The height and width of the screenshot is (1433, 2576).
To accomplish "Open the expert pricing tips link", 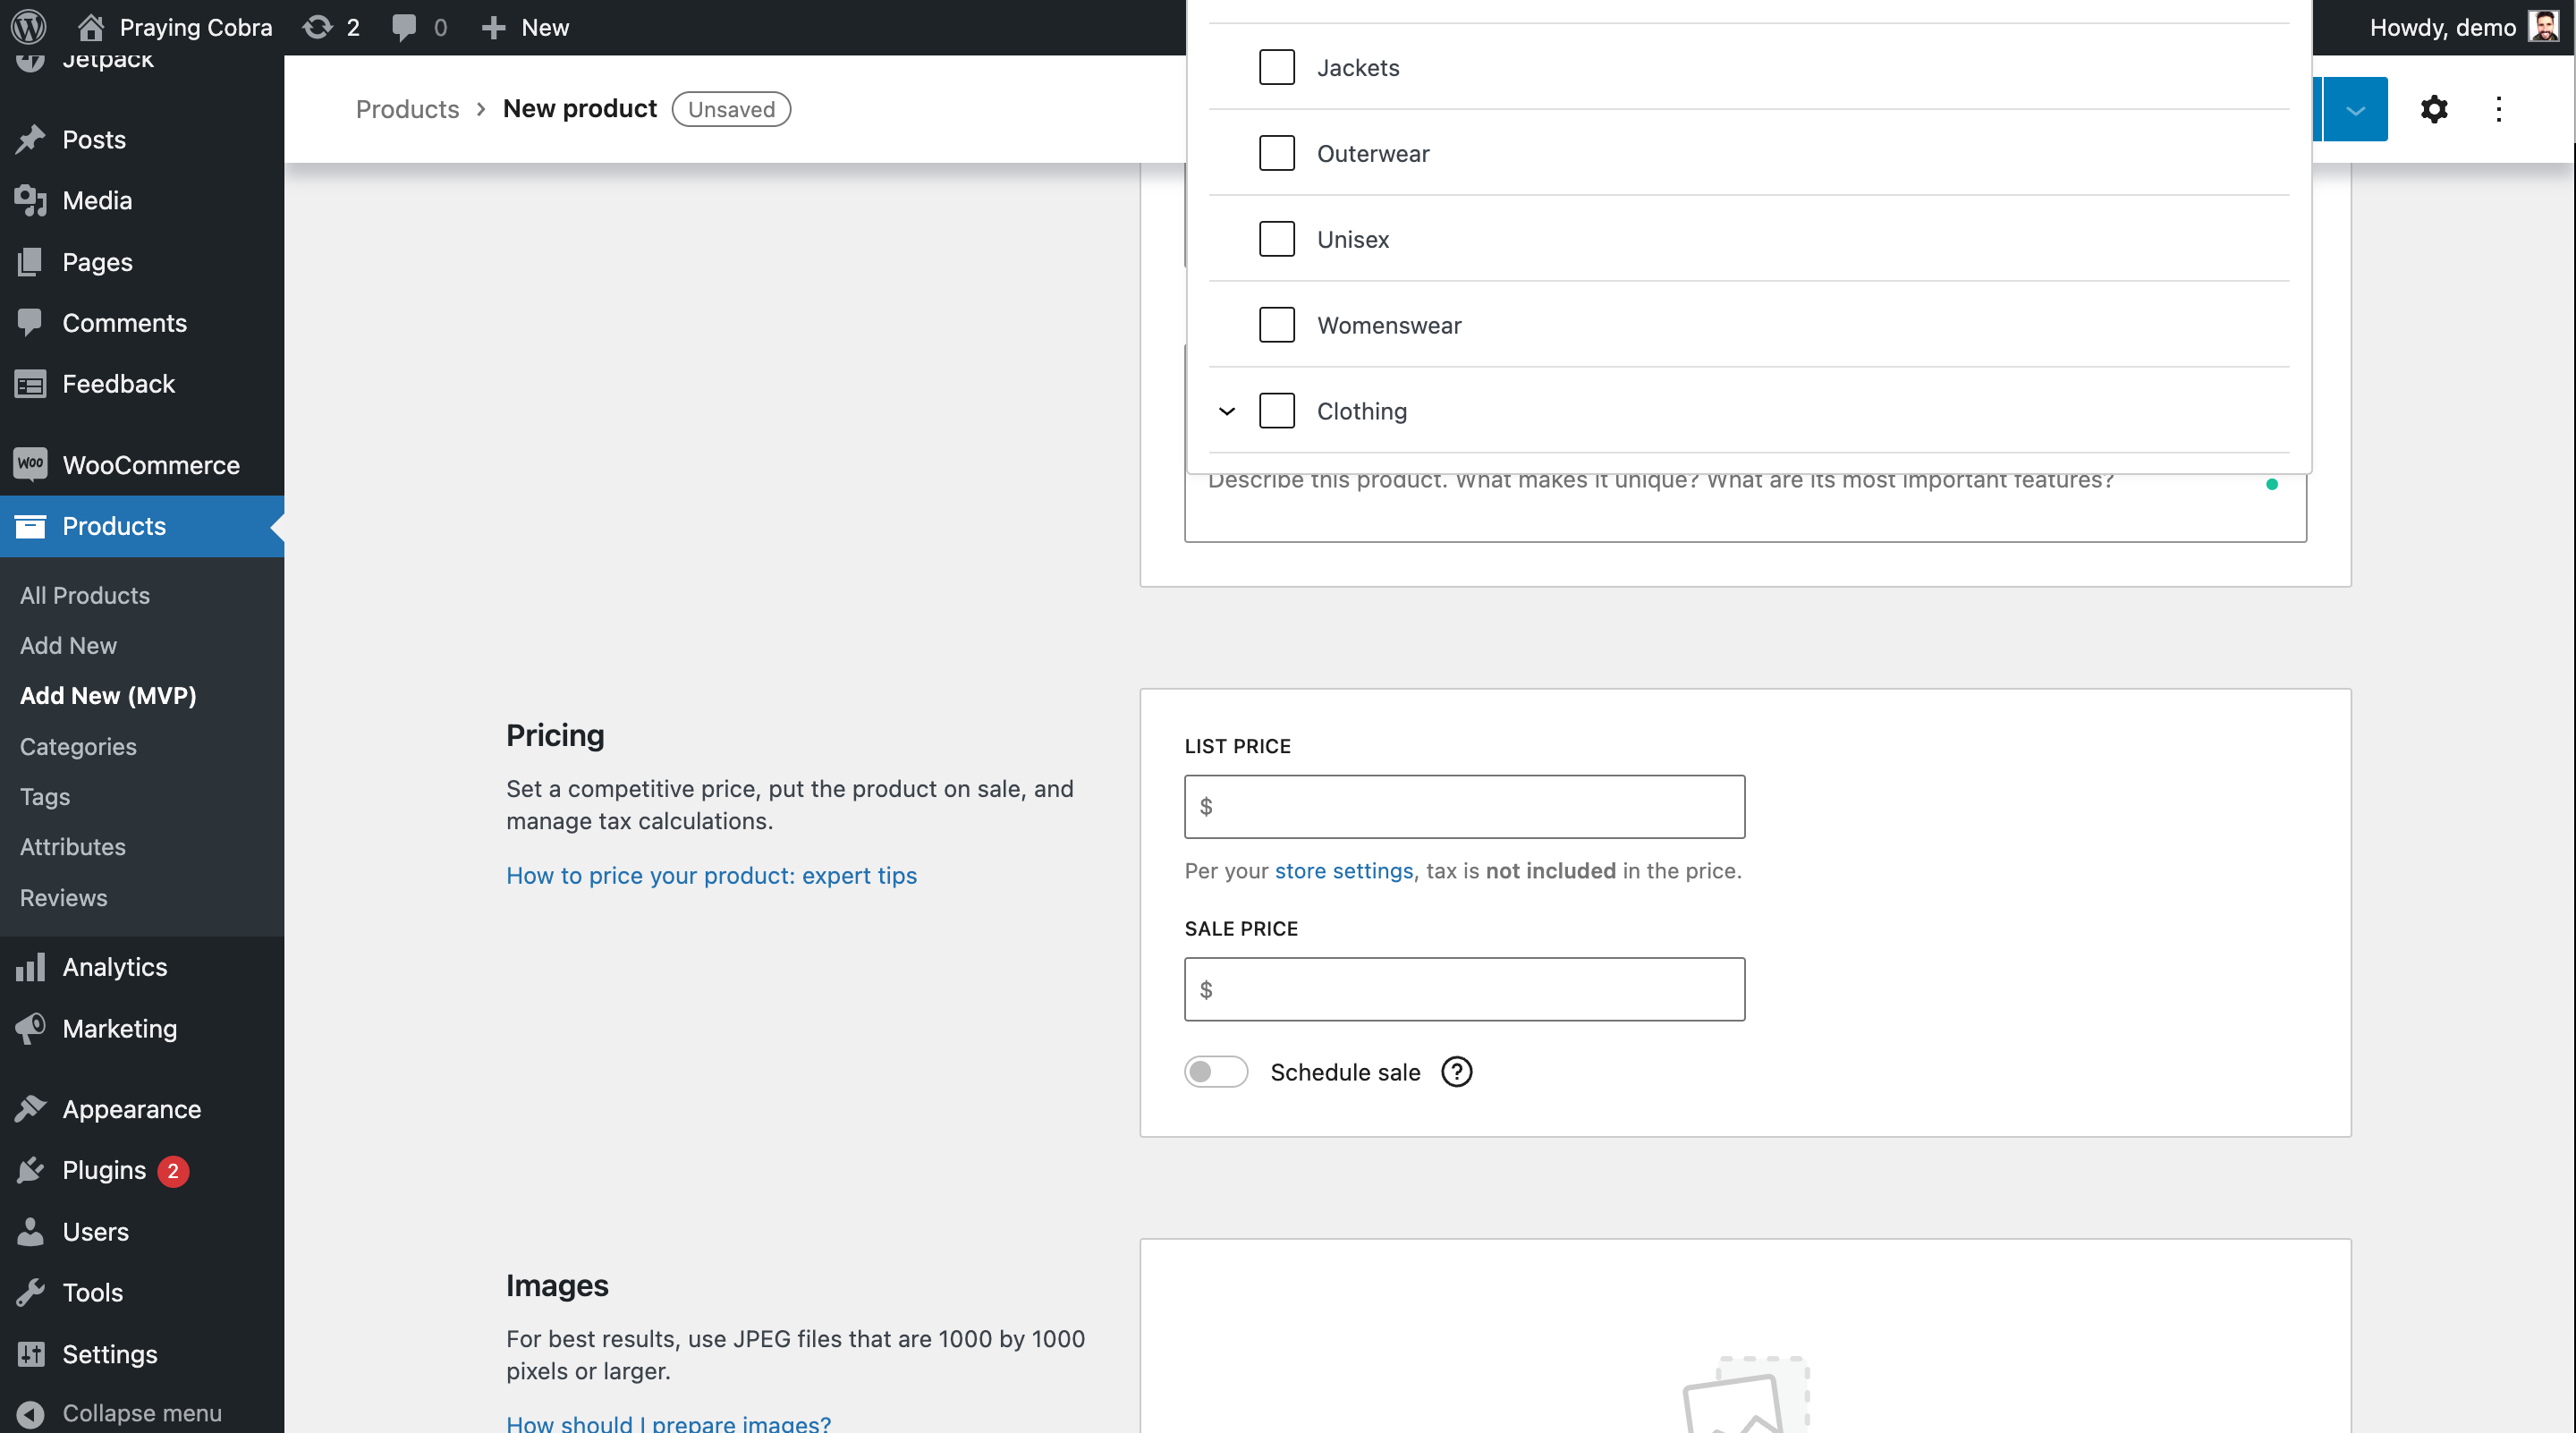I will [x=711, y=875].
